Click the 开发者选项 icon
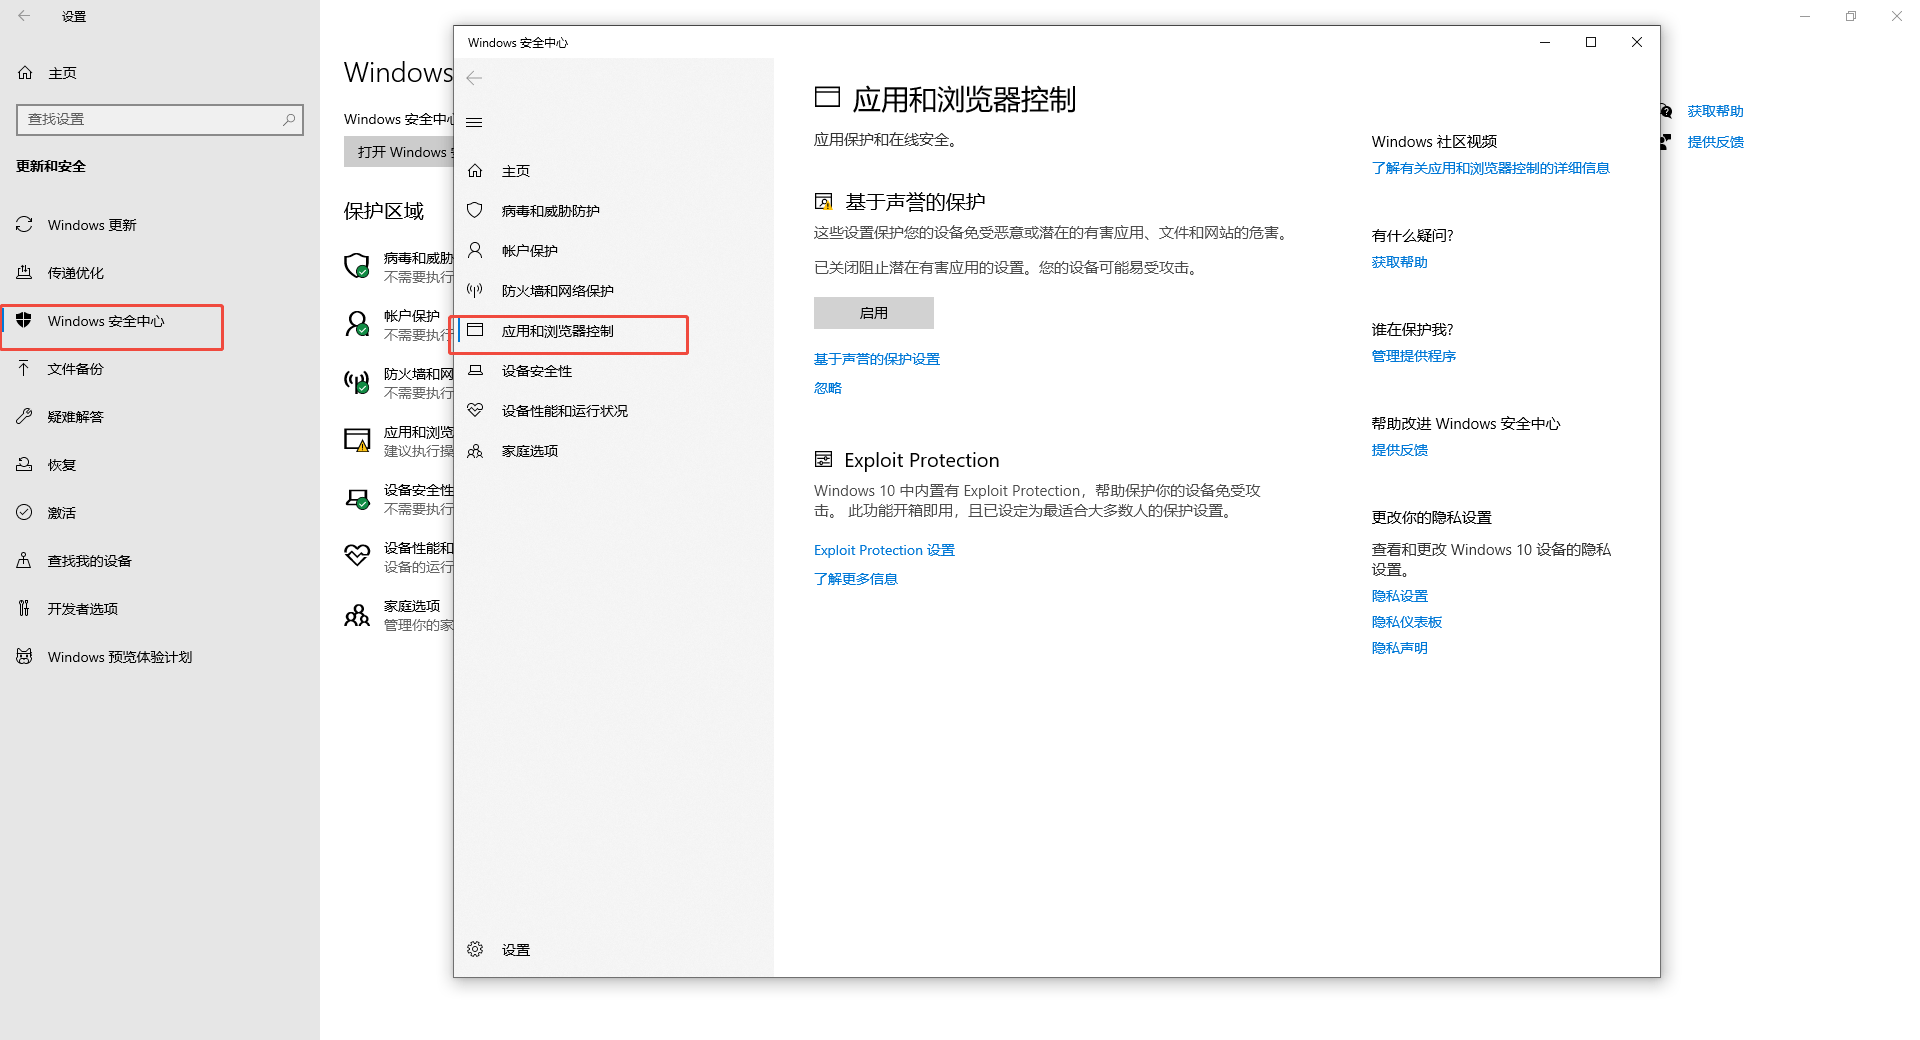Image resolution: width=1920 pixels, height=1040 pixels. click(x=24, y=608)
